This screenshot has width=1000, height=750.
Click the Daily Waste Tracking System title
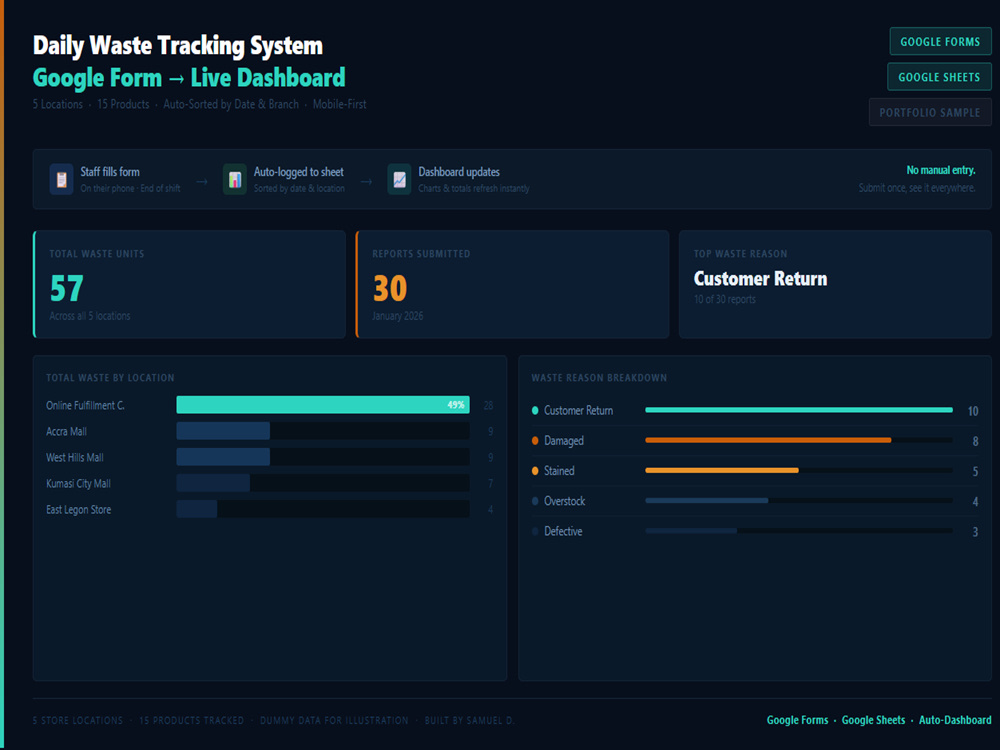[x=177, y=46]
